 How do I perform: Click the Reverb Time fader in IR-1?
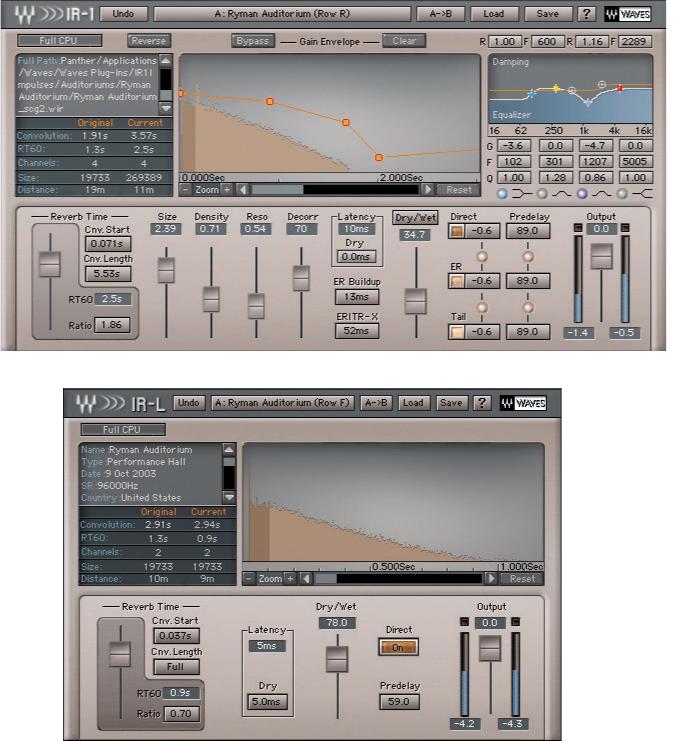(x=50, y=265)
